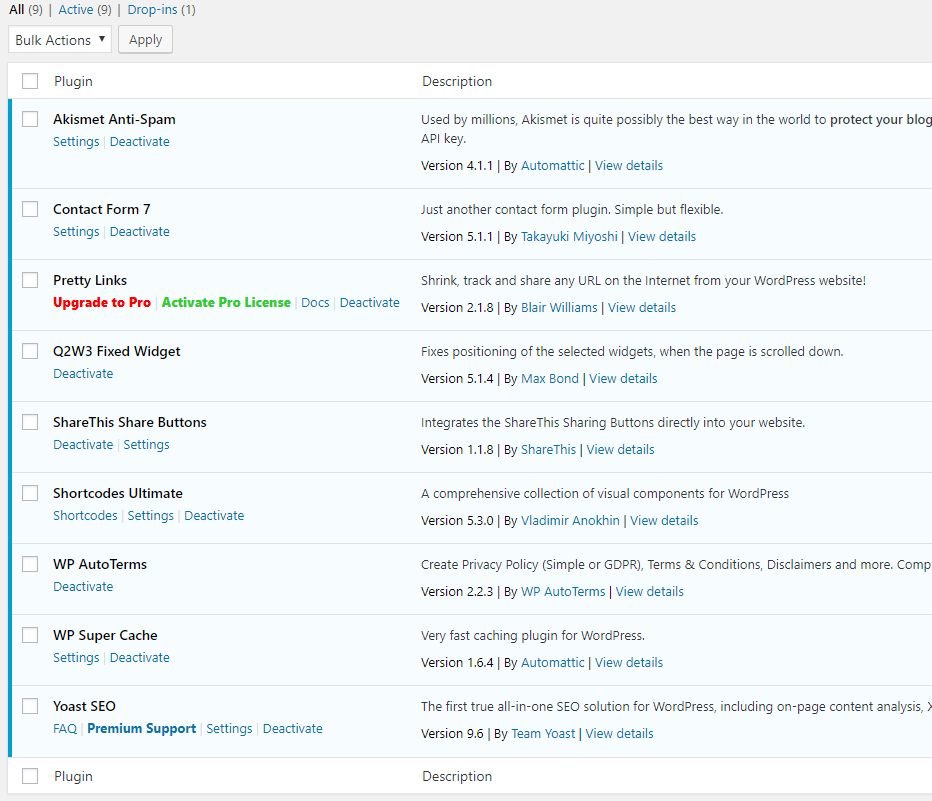Open ShareThis Share Buttons Settings
The image size is (932, 801).
(146, 444)
